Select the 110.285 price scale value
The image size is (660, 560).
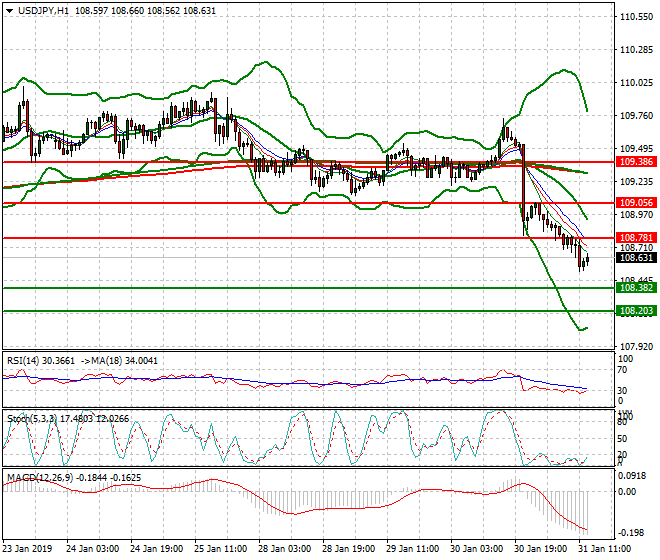(x=636, y=50)
